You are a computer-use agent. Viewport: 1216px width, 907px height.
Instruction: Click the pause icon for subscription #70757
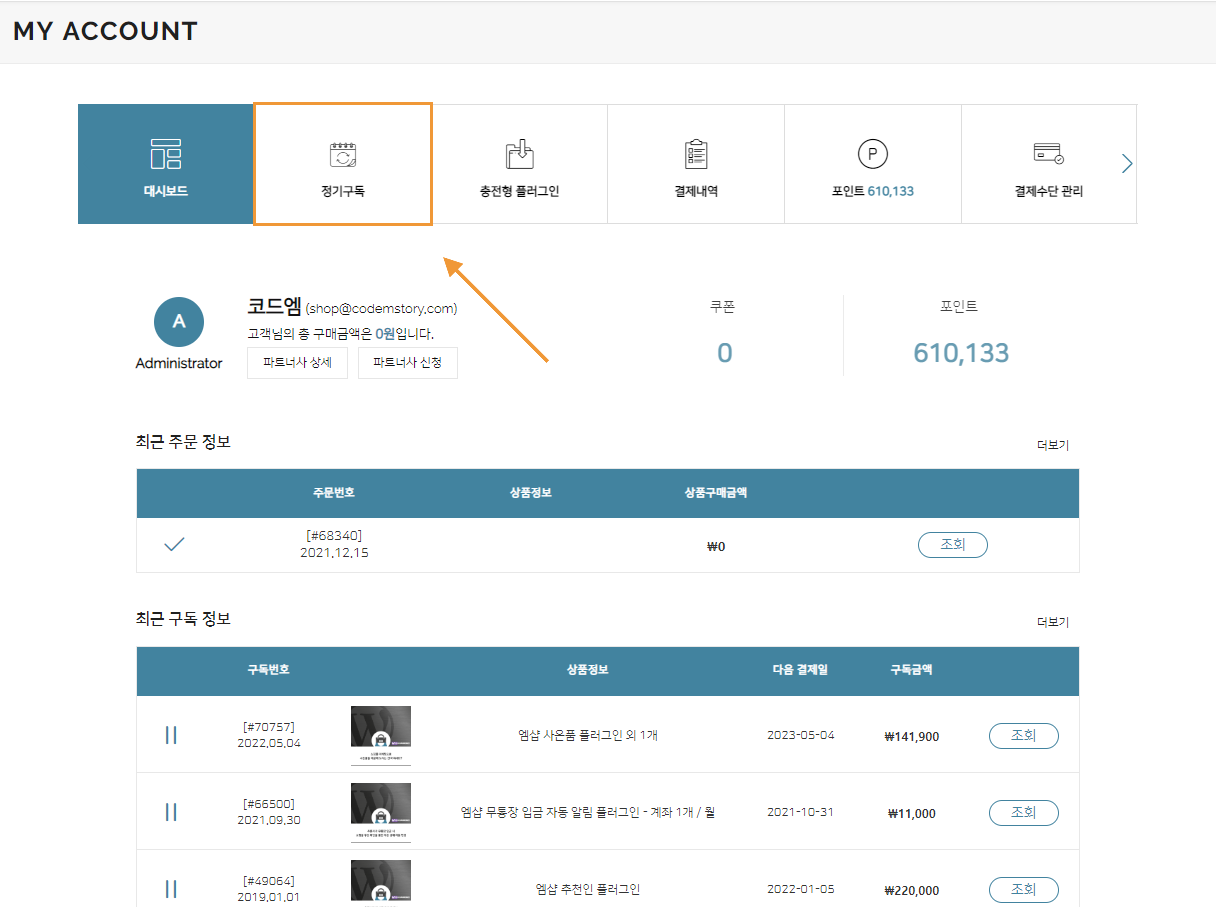(x=171, y=736)
